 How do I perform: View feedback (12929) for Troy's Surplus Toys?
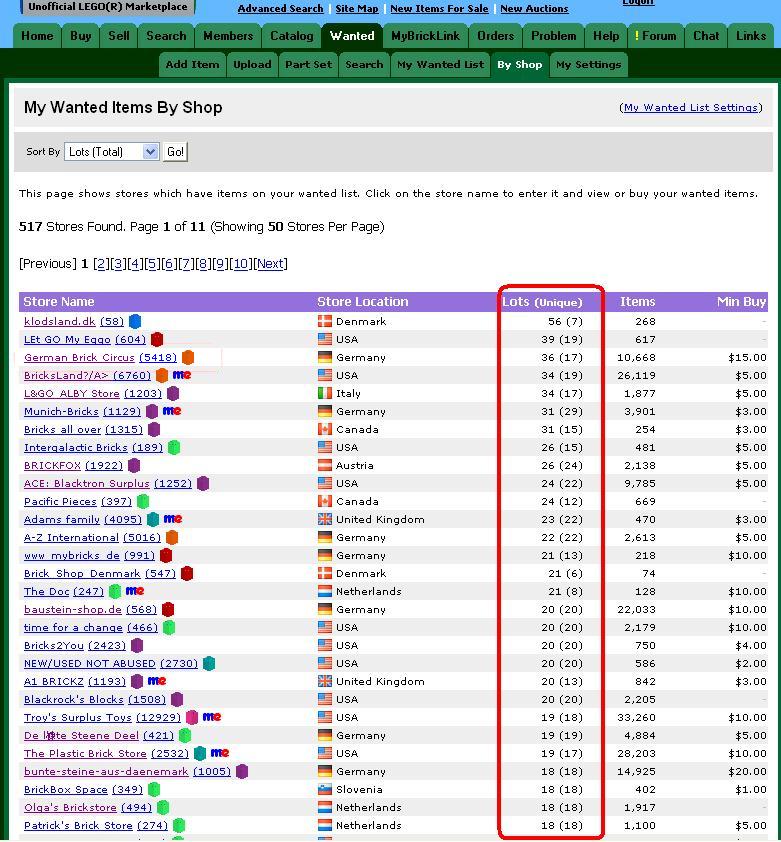[x=158, y=717]
